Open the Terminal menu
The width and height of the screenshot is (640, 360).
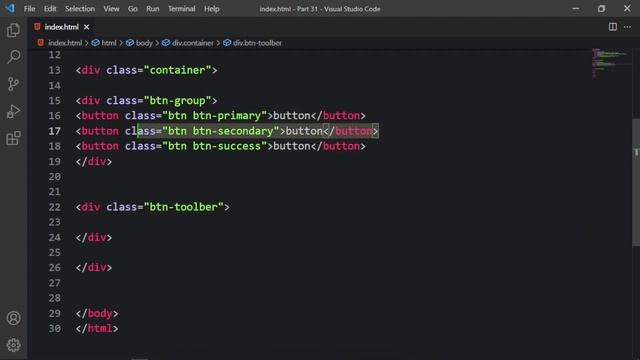(x=182, y=9)
